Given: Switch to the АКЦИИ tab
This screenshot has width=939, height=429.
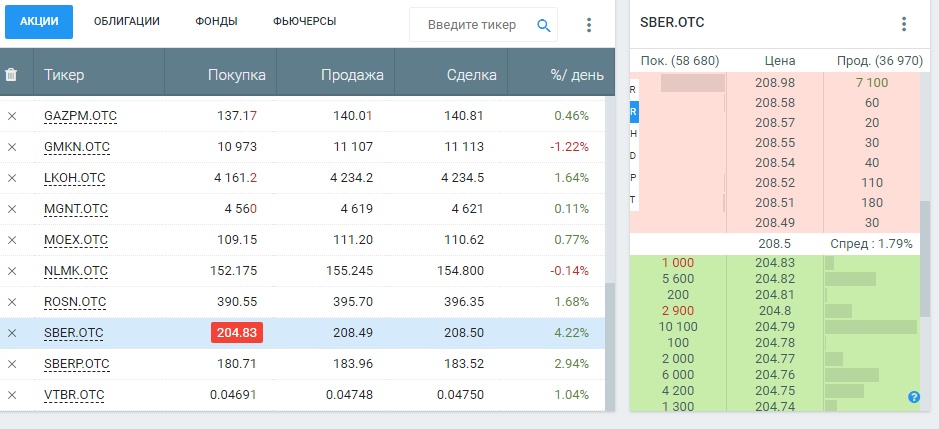Looking at the screenshot, I should 39,22.
